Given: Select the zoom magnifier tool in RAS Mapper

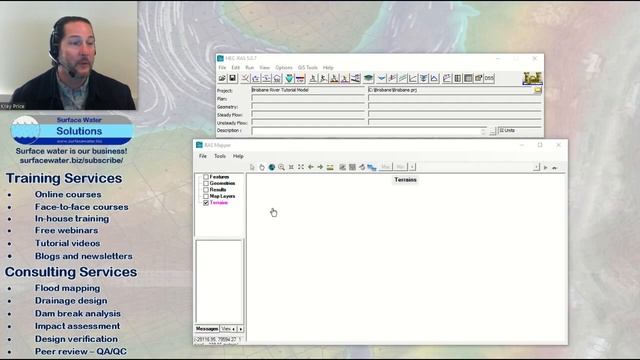Looking at the screenshot, I should coord(281,167).
